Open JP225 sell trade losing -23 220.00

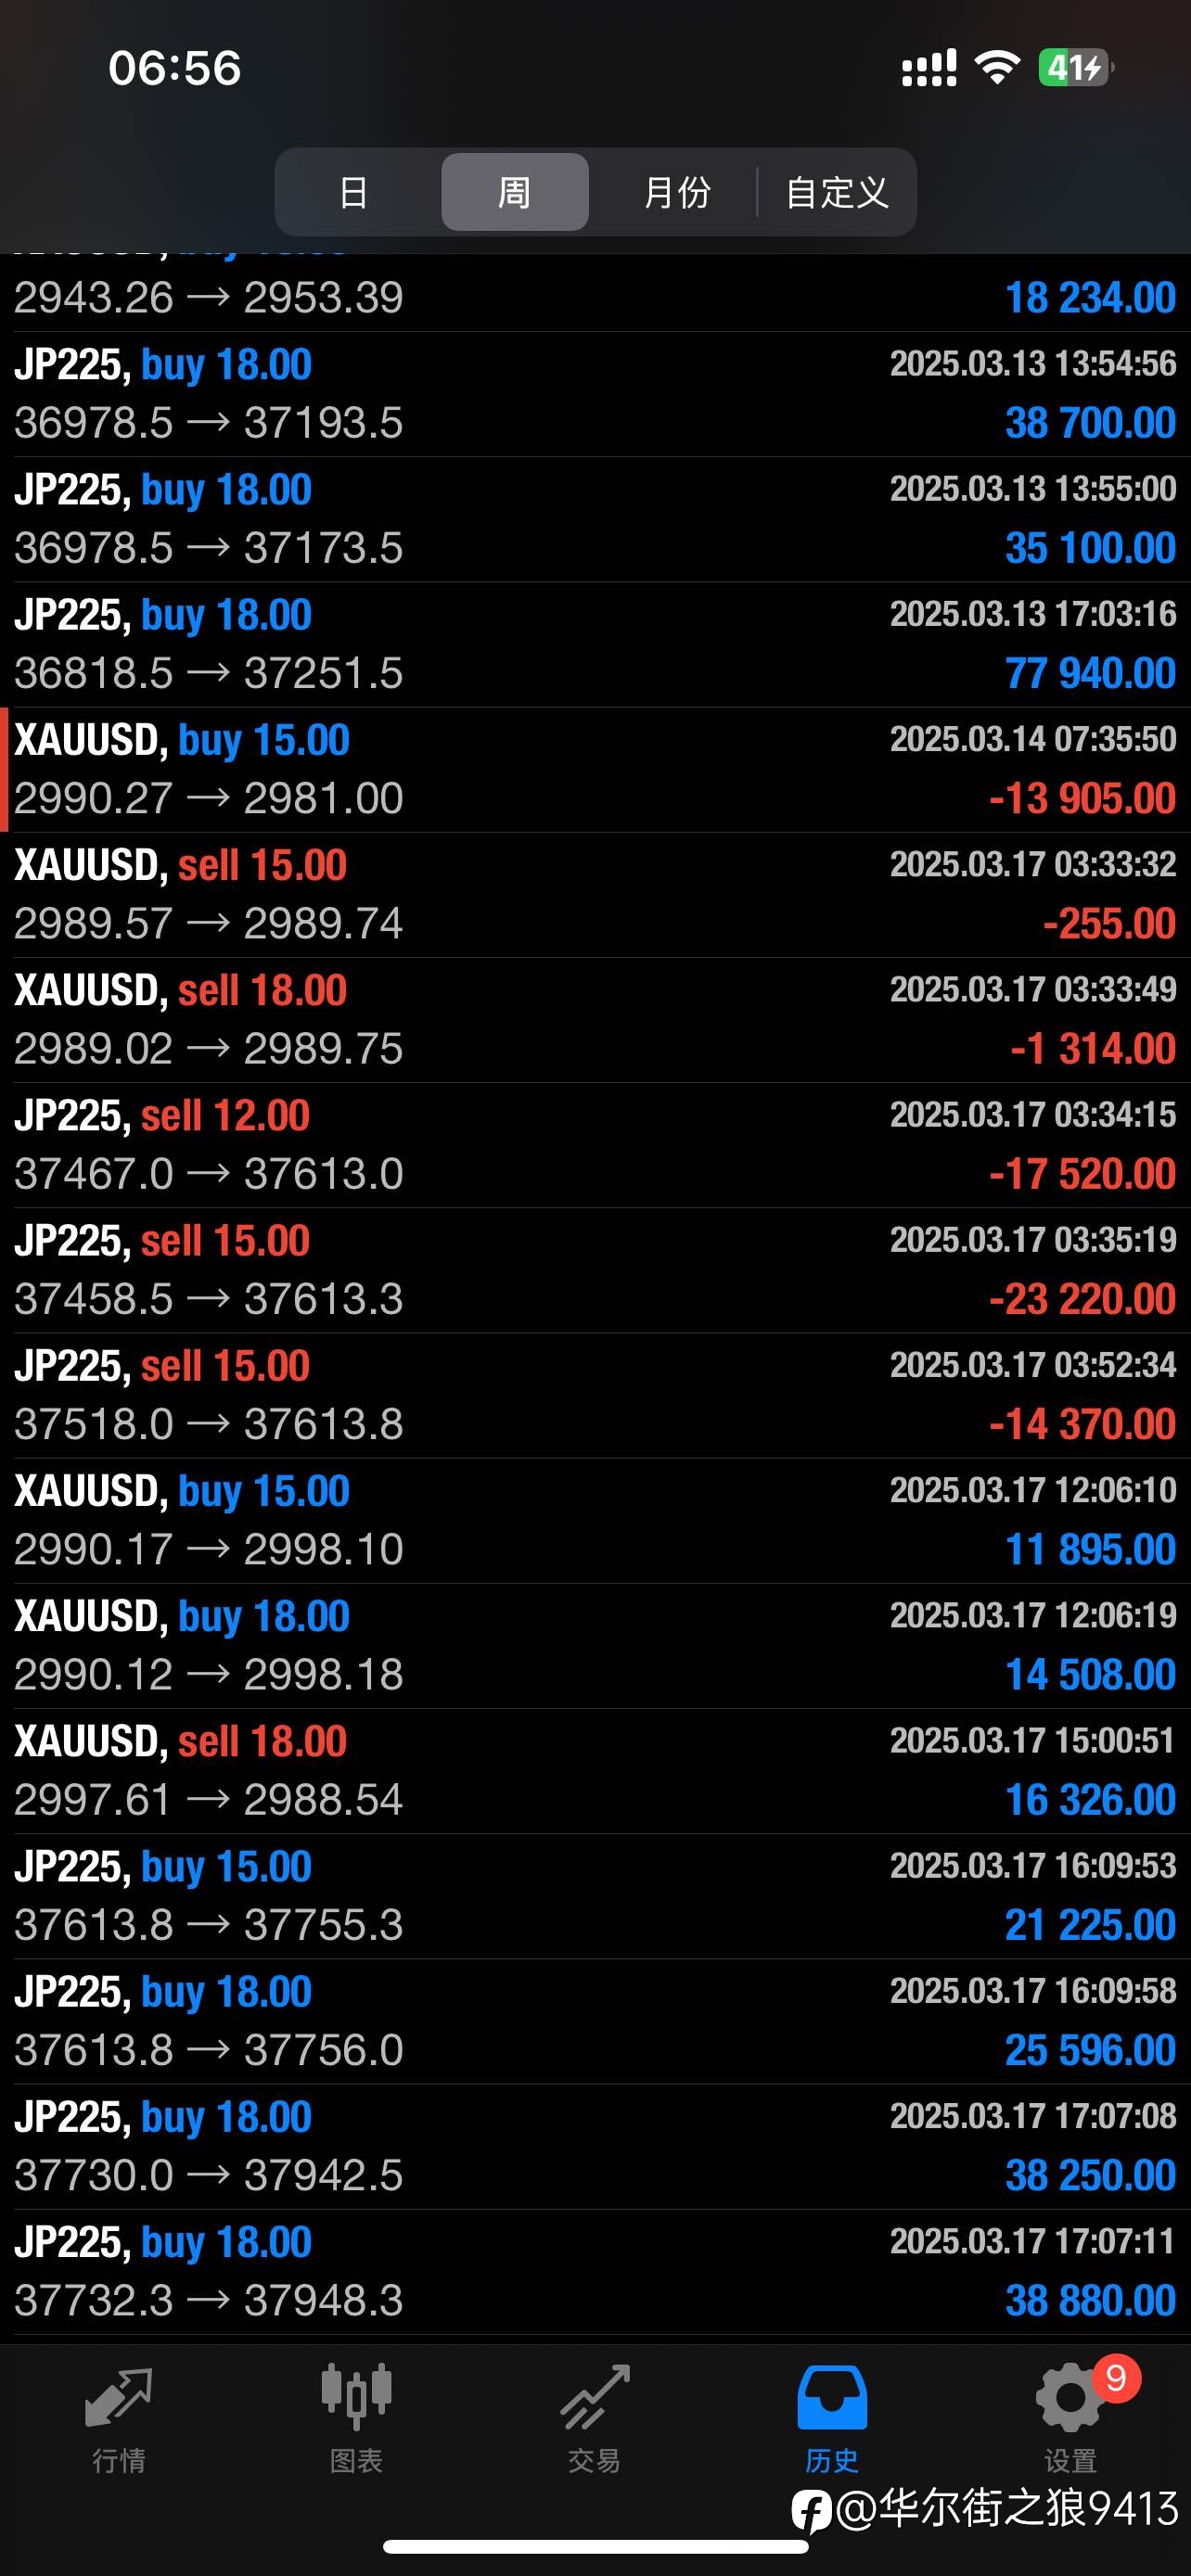tap(595, 1270)
